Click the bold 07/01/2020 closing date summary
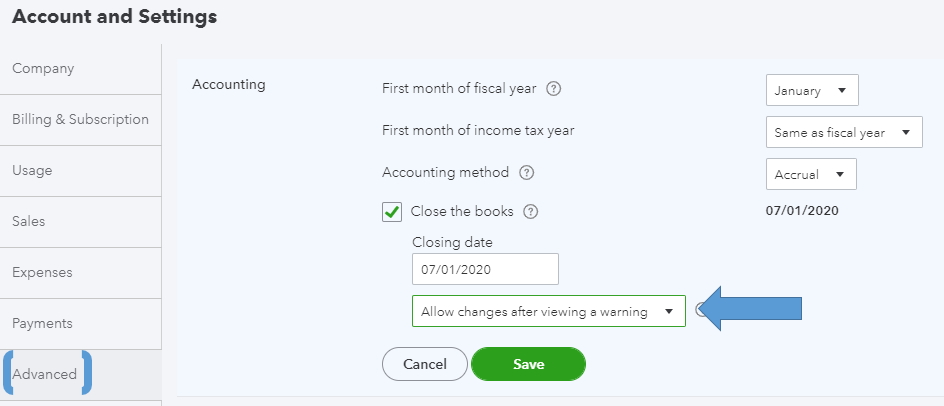Screen dimensions: 944x406 [801, 211]
